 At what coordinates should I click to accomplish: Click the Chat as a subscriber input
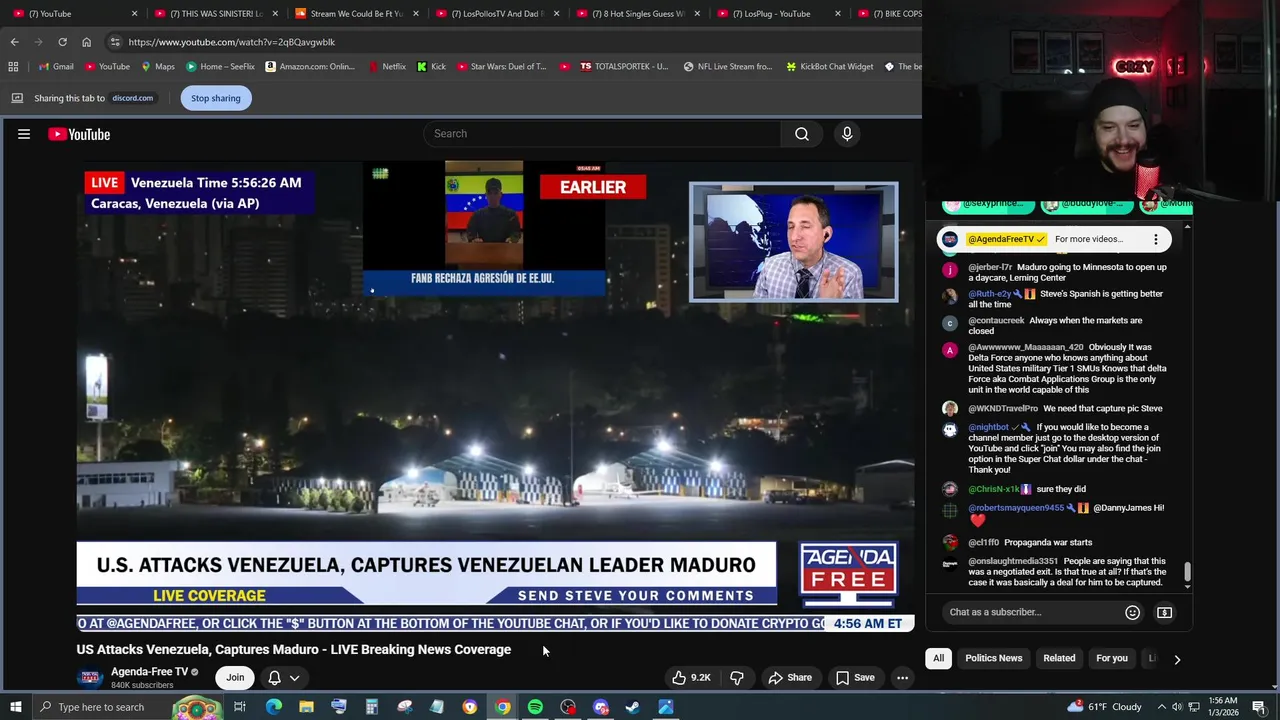tap(1033, 612)
